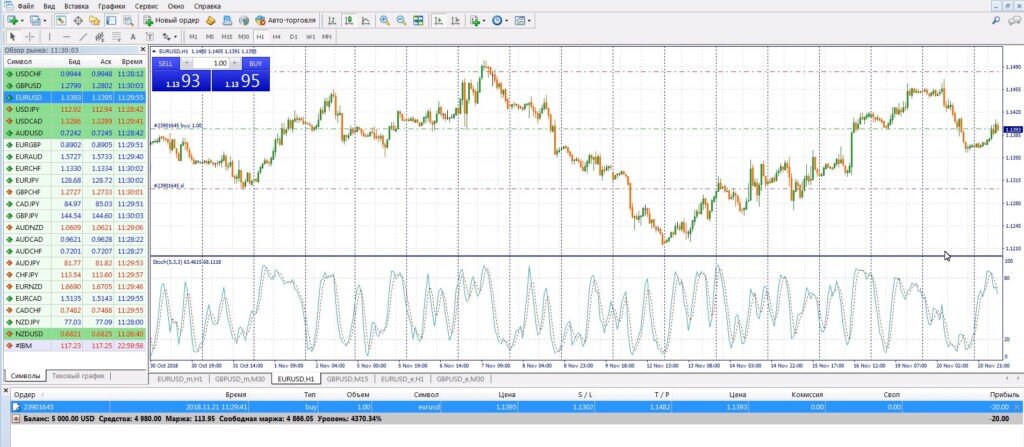Select the trendline drawing tool
Screen dimensions: 1024x447
(x=83, y=36)
